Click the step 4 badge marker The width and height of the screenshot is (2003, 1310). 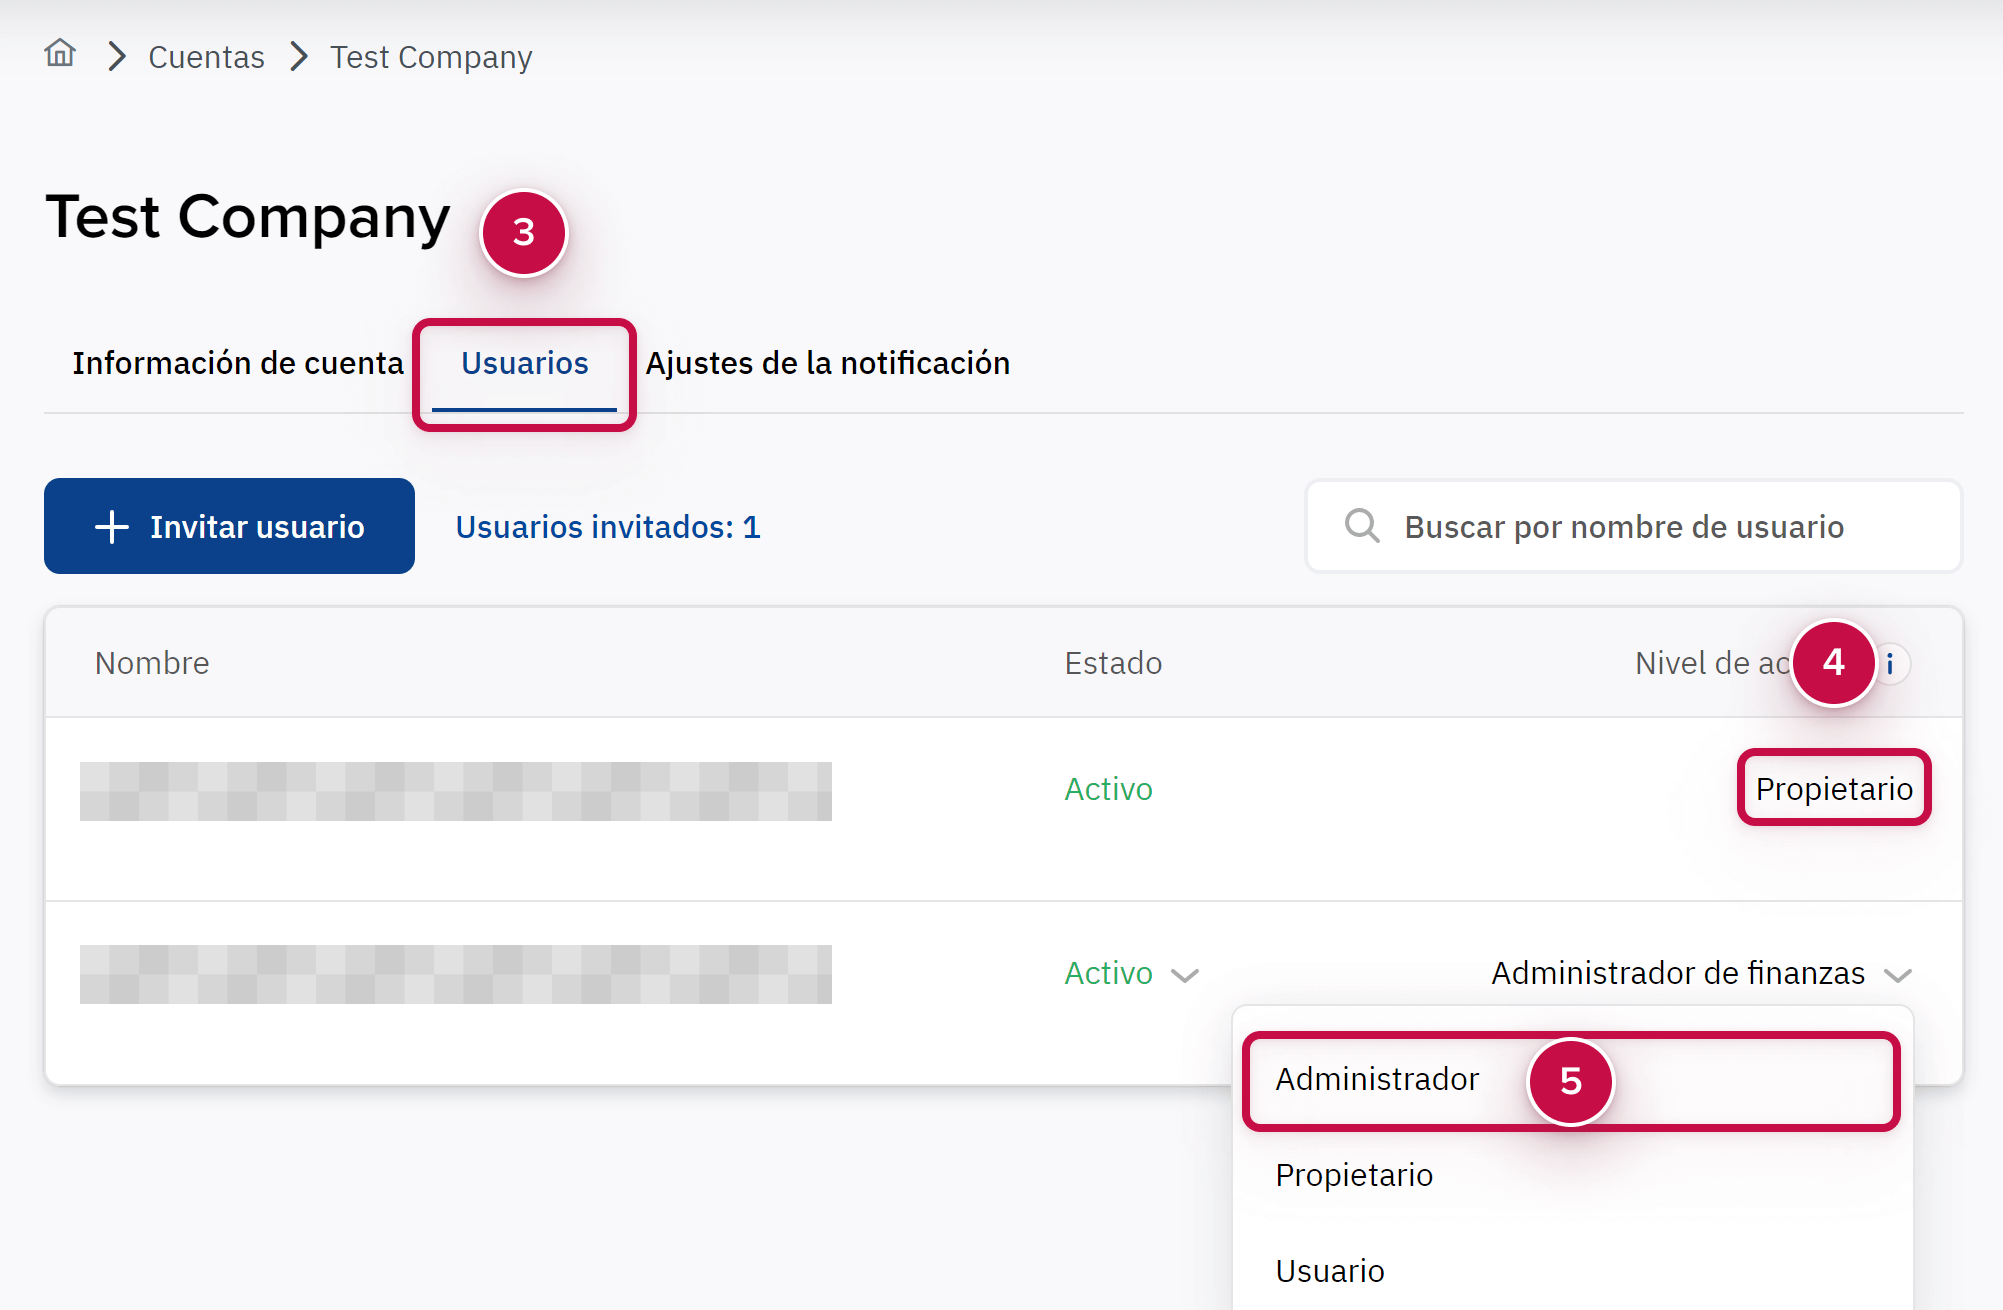click(x=1833, y=662)
